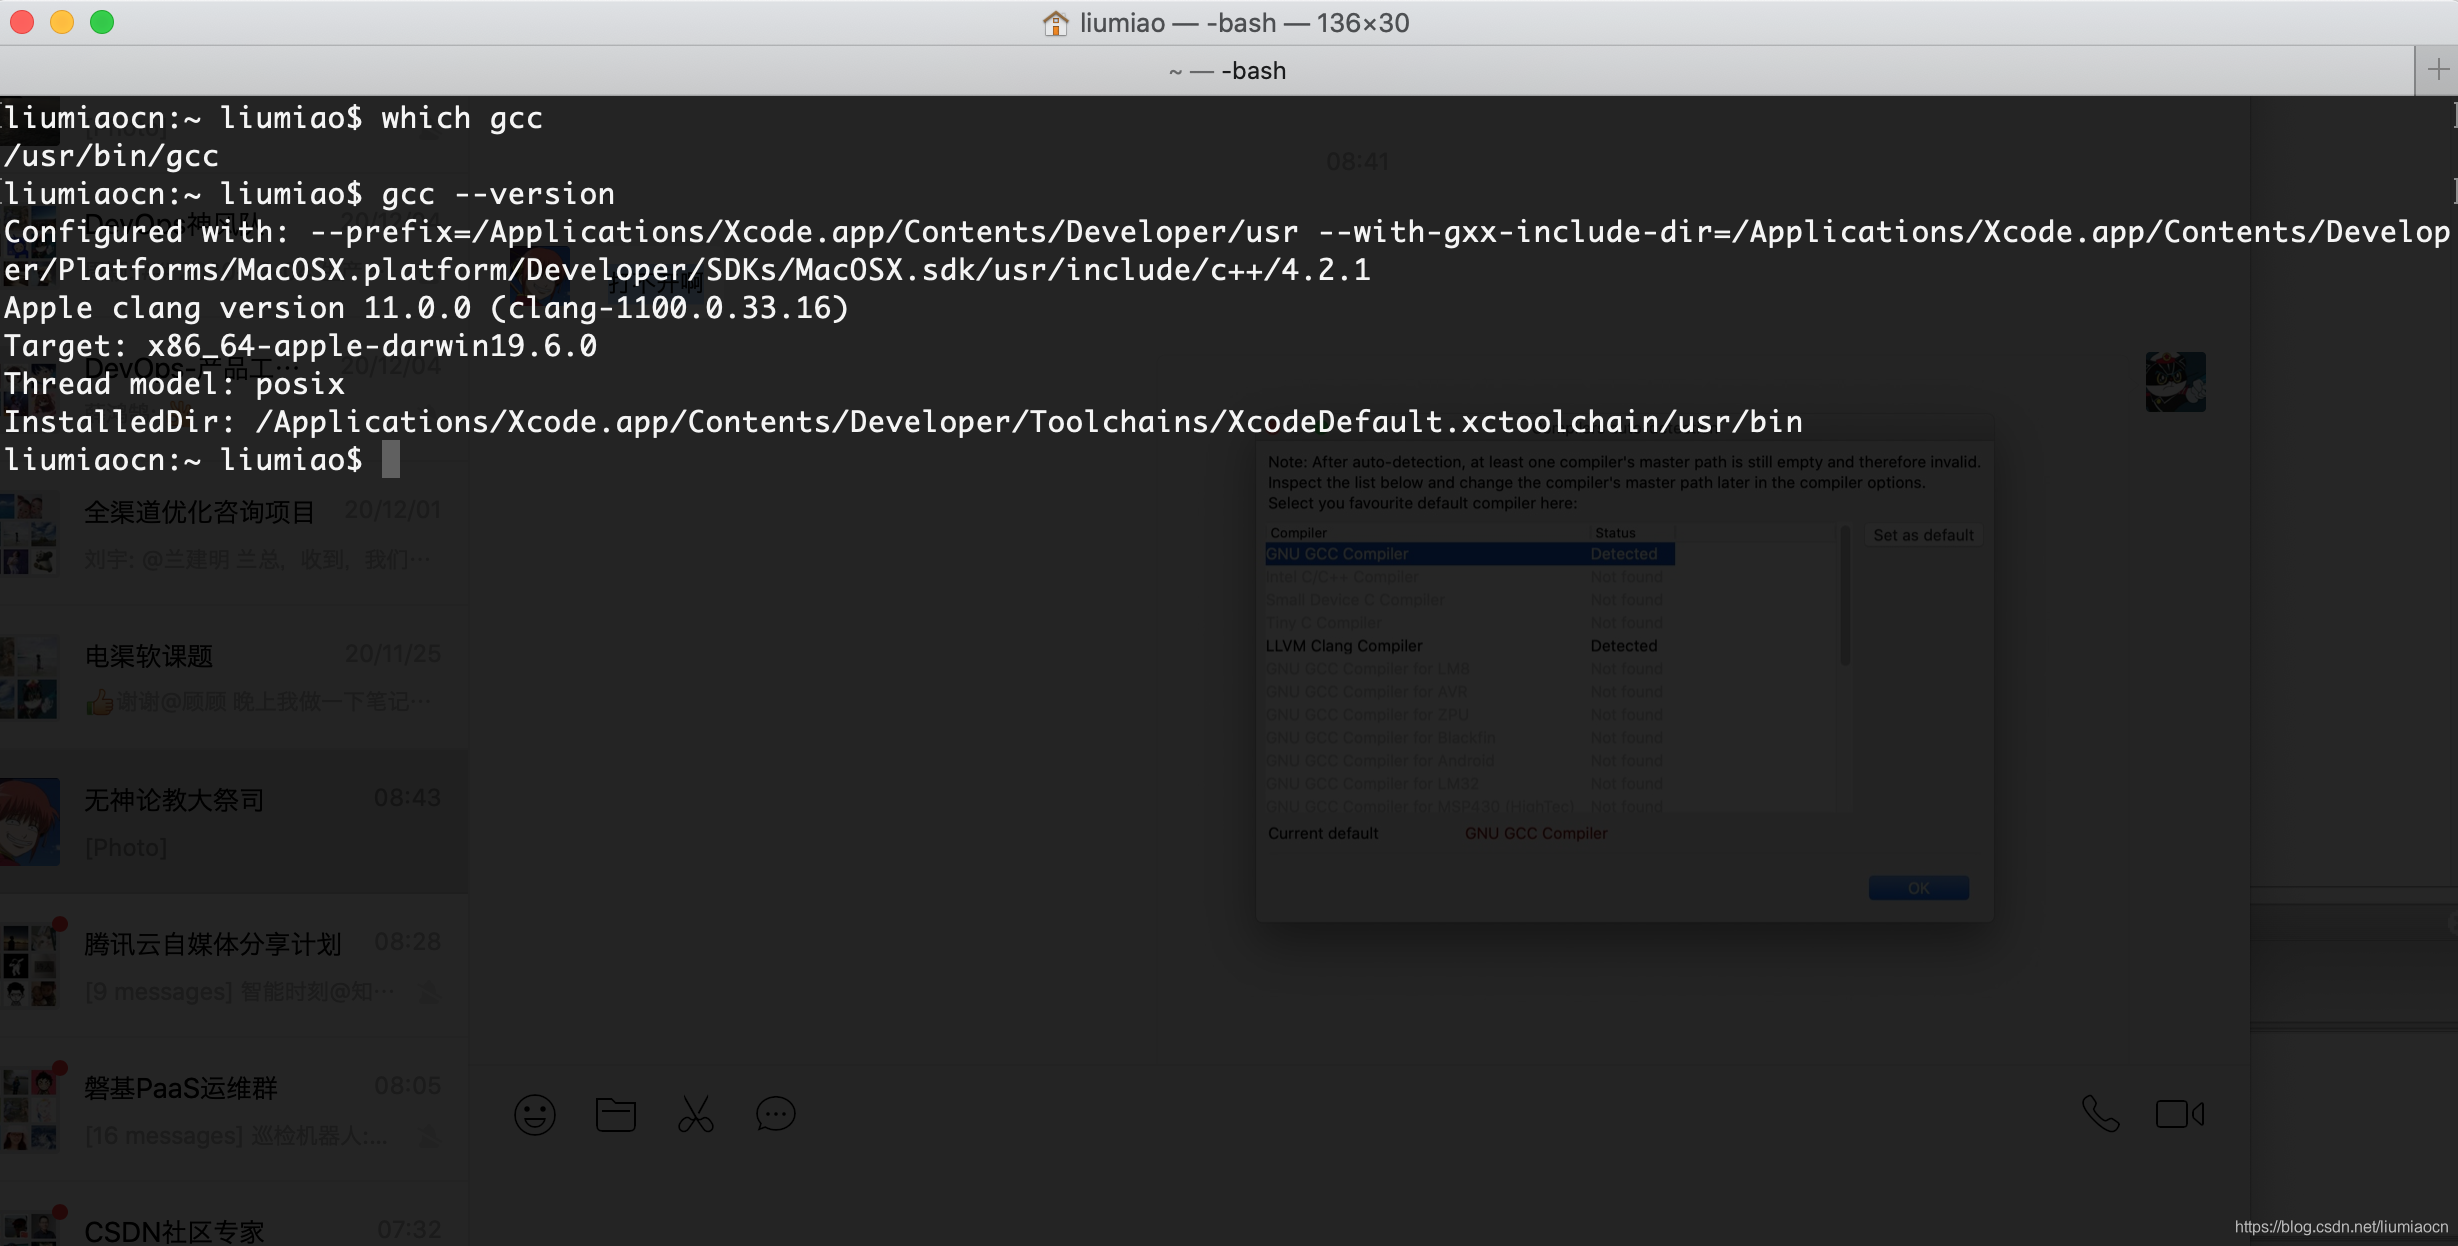Image resolution: width=2458 pixels, height=1246 pixels.
Task: Select GNU GCC Compiler for ZPU row
Action: coord(1469,715)
